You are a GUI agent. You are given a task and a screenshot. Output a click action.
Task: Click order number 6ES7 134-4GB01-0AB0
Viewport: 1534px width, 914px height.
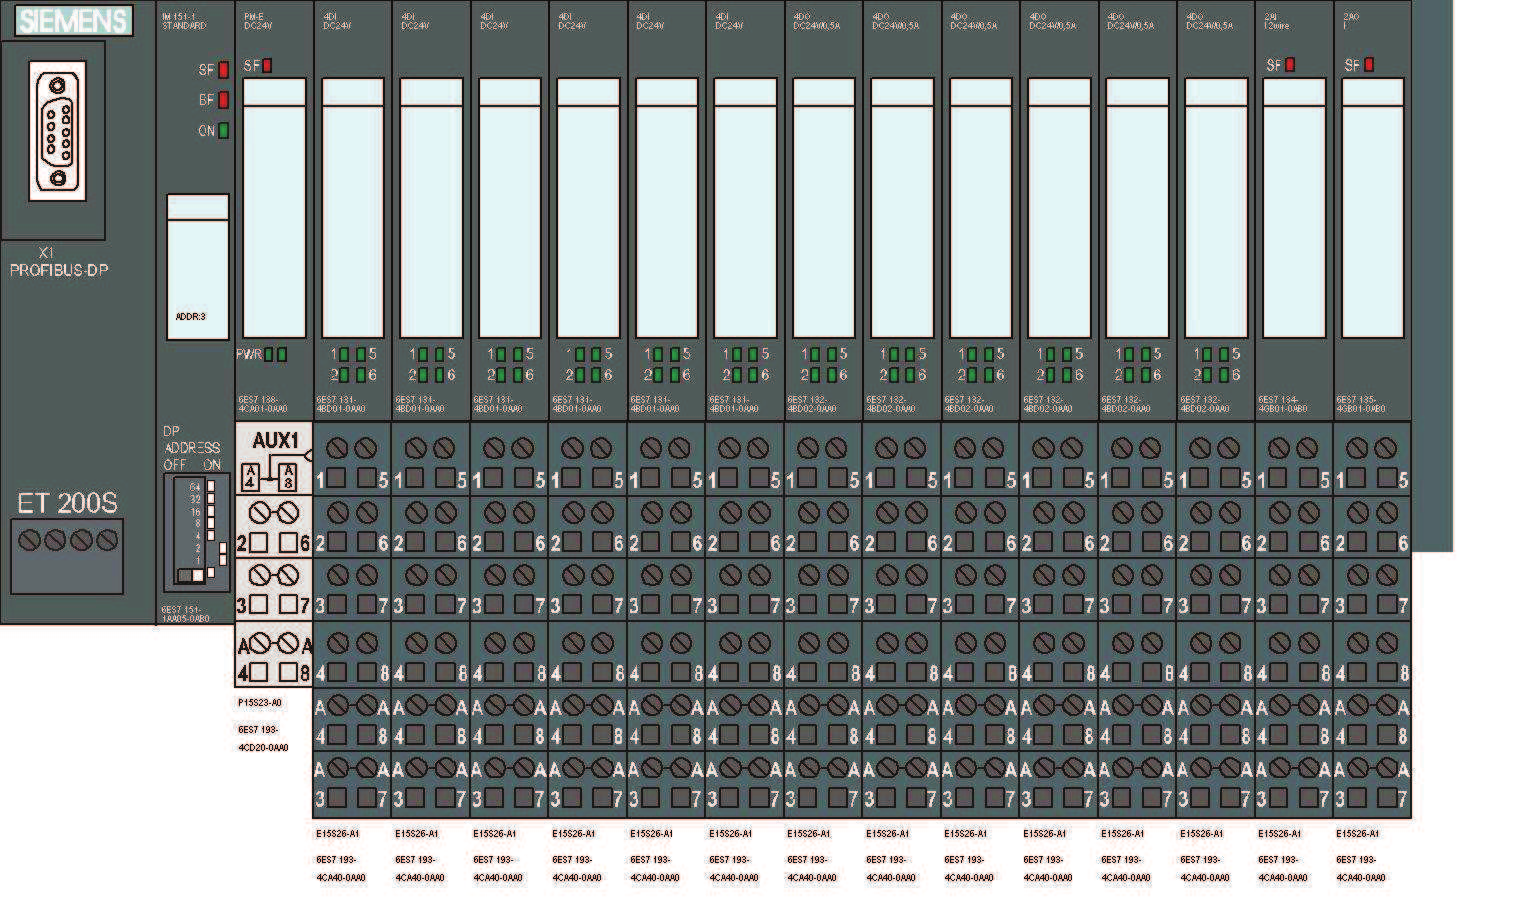[x=1283, y=404]
